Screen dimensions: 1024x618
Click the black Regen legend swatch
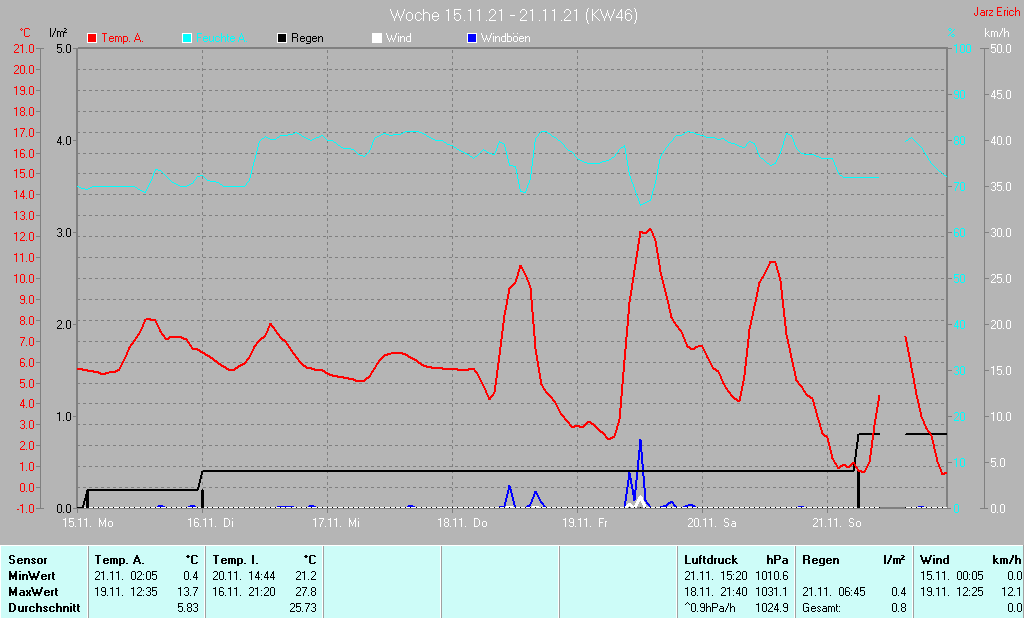pos(282,39)
